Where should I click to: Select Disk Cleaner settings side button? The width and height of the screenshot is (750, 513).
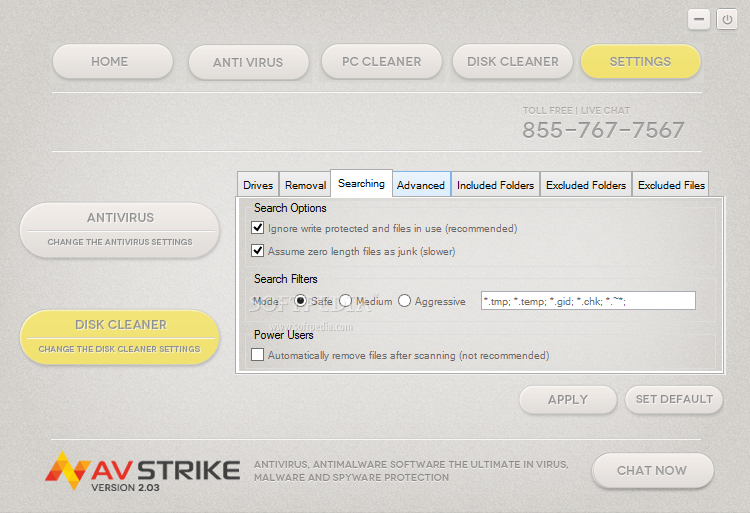120,338
